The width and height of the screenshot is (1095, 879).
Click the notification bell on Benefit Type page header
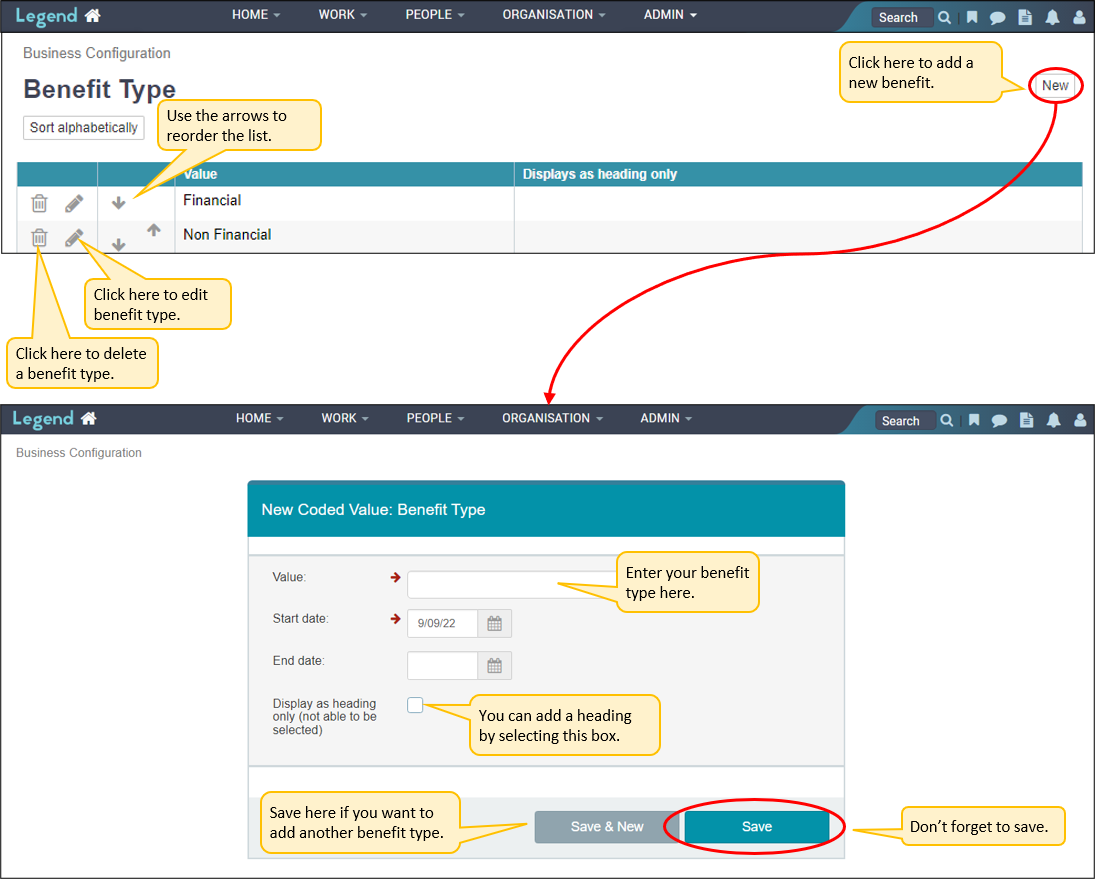point(1052,17)
